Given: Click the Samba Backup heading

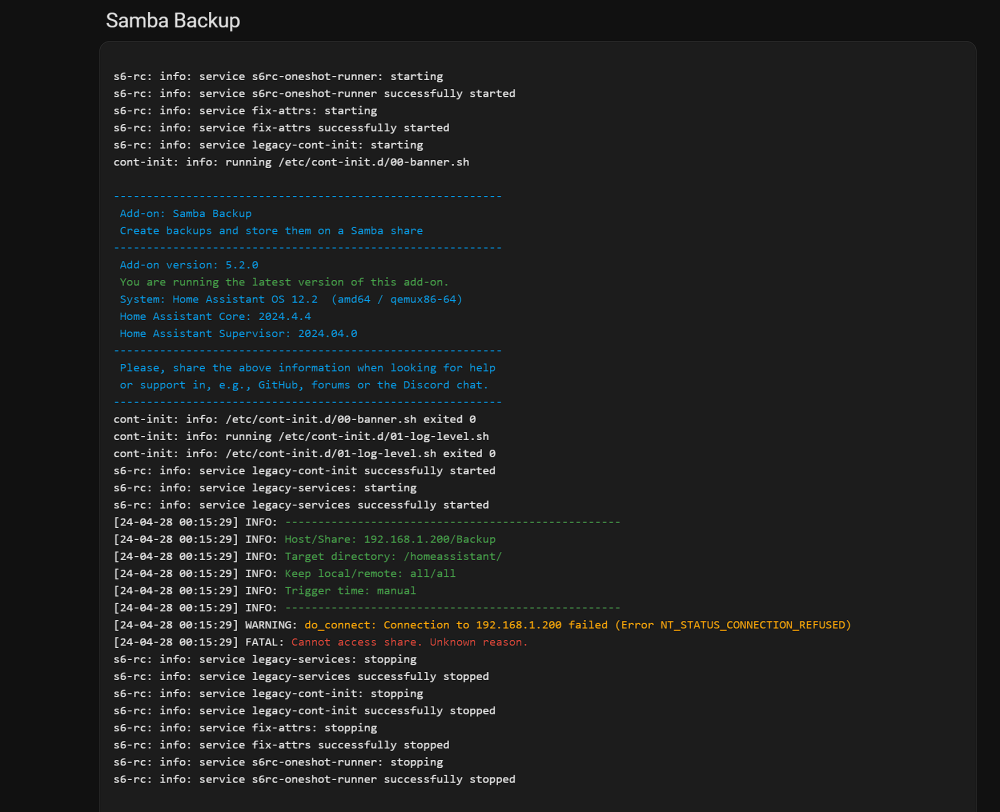Looking at the screenshot, I should [173, 20].
